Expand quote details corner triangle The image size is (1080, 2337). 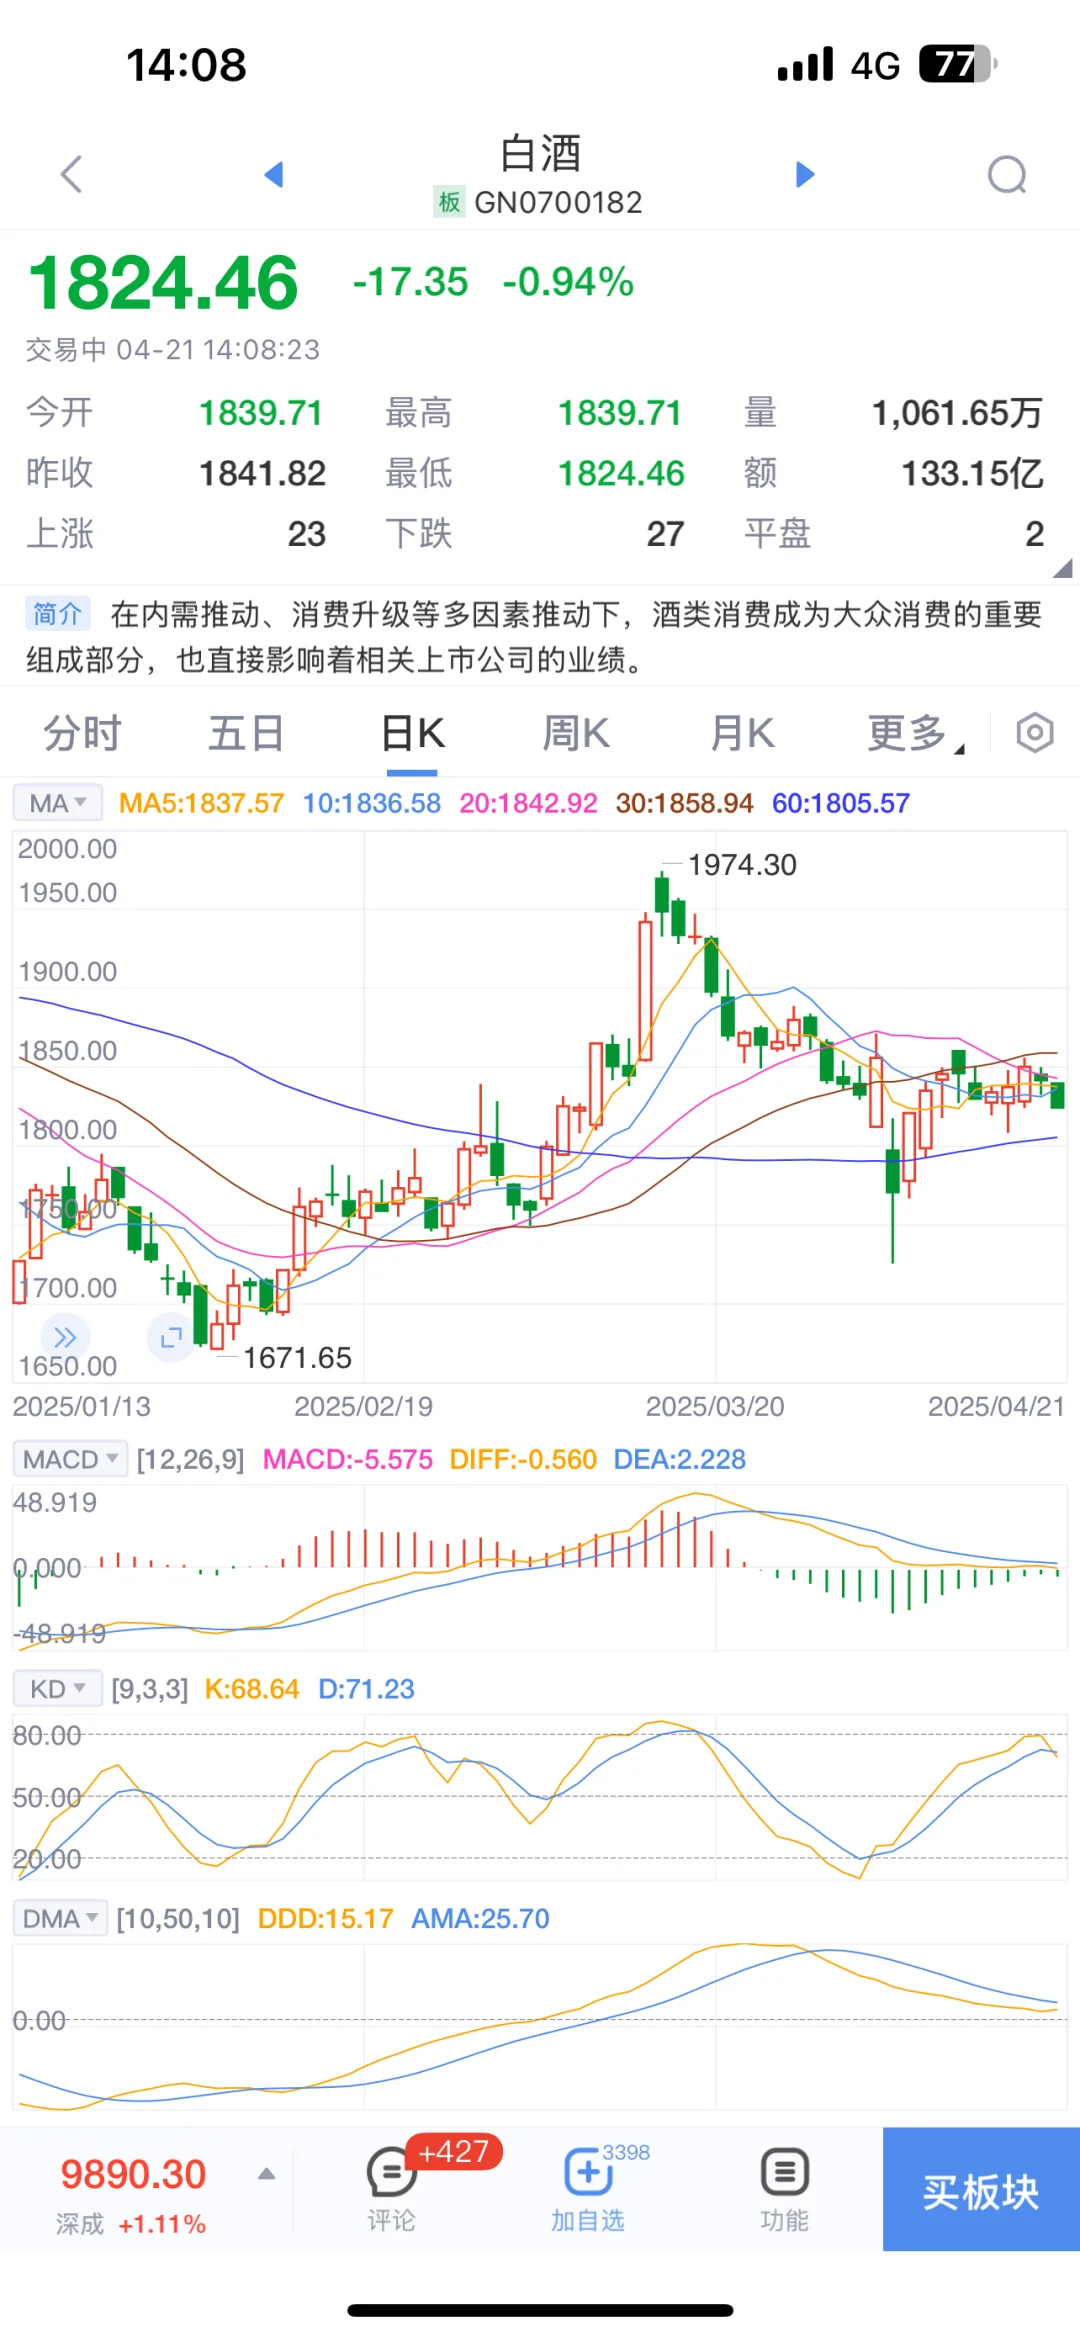(x=1062, y=568)
